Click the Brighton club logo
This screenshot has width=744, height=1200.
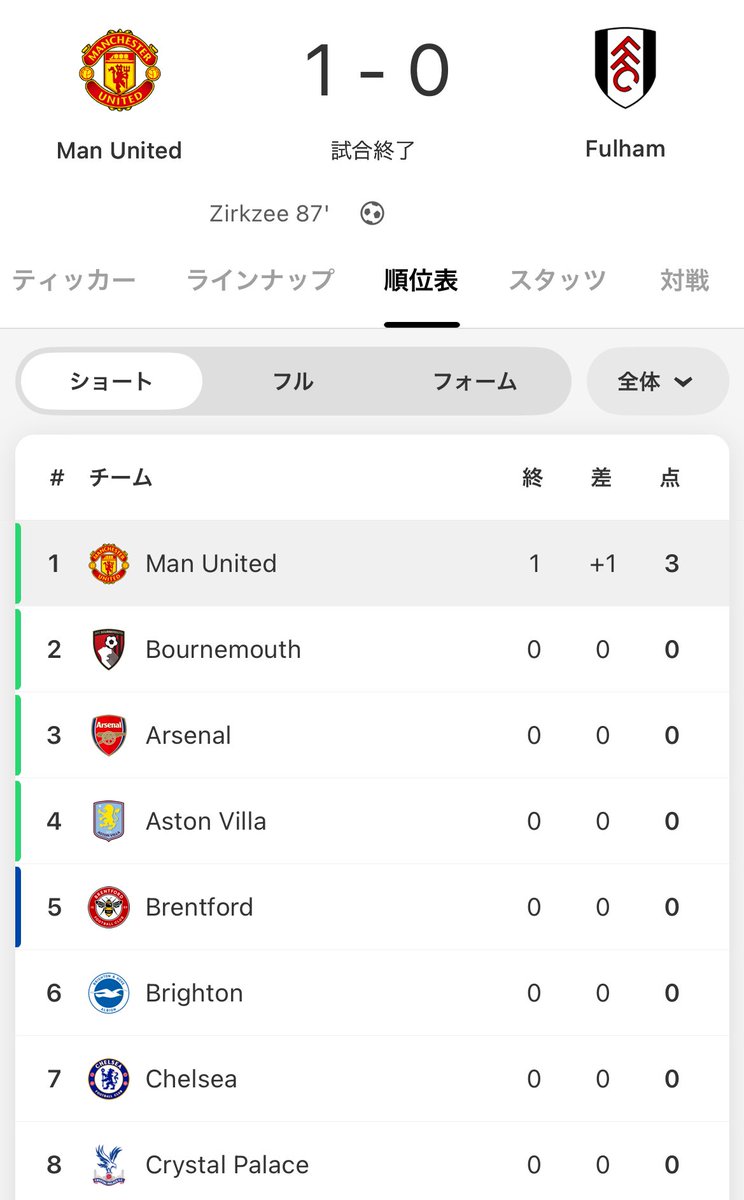click(x=108, y=993)
